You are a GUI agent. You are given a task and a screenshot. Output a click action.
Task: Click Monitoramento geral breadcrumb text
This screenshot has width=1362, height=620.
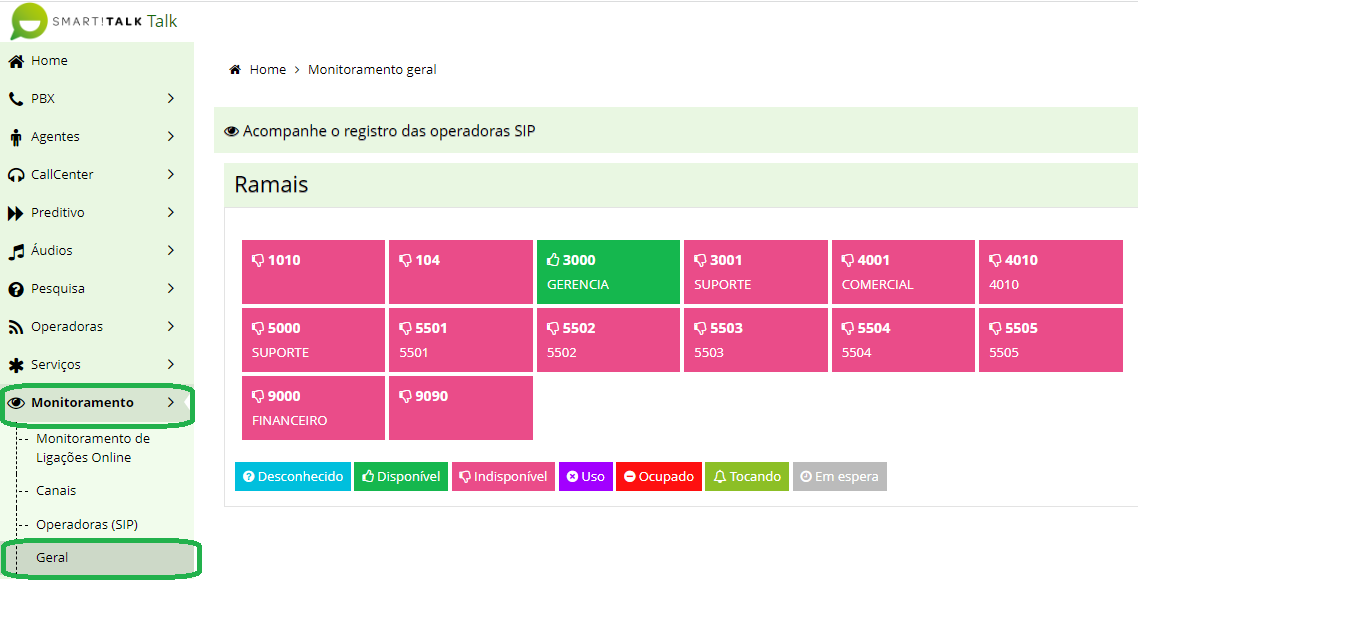tap(372, 70)
